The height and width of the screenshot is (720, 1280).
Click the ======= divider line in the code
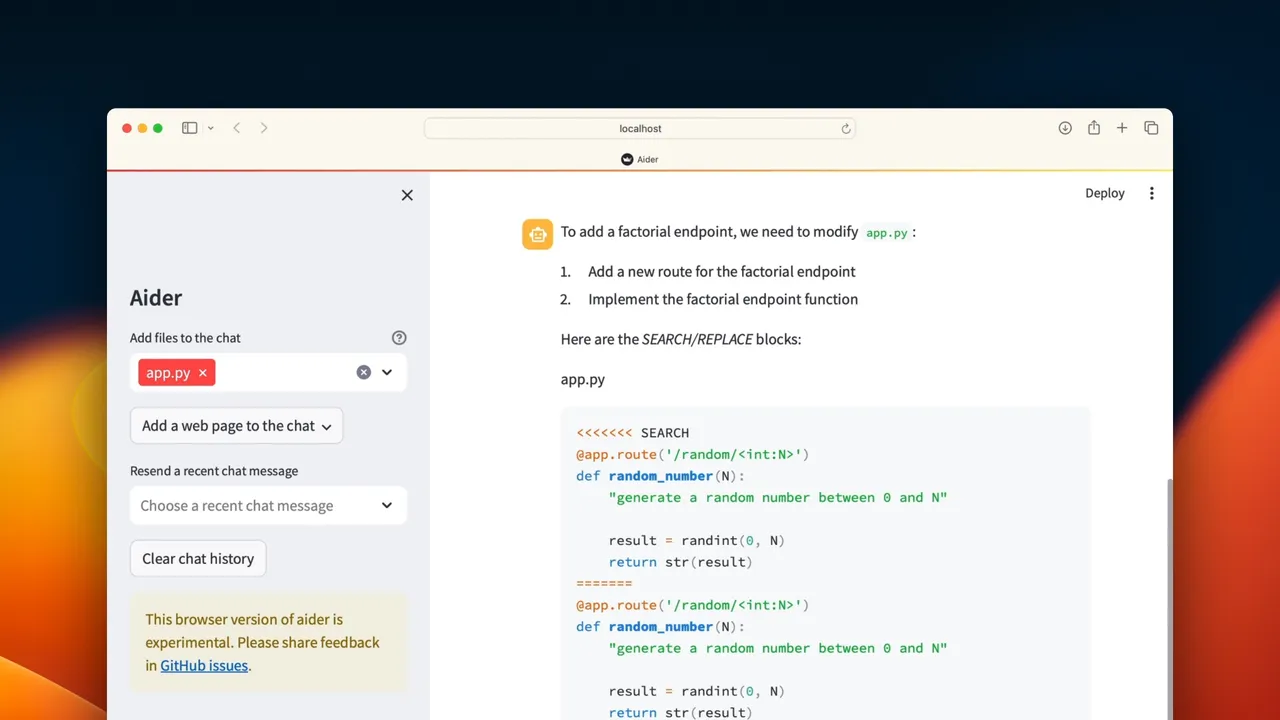604,583
